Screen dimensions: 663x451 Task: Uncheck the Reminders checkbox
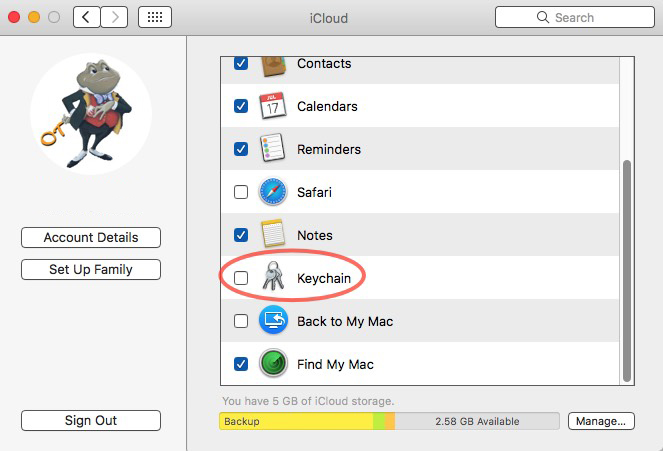(x=241, y=149)
